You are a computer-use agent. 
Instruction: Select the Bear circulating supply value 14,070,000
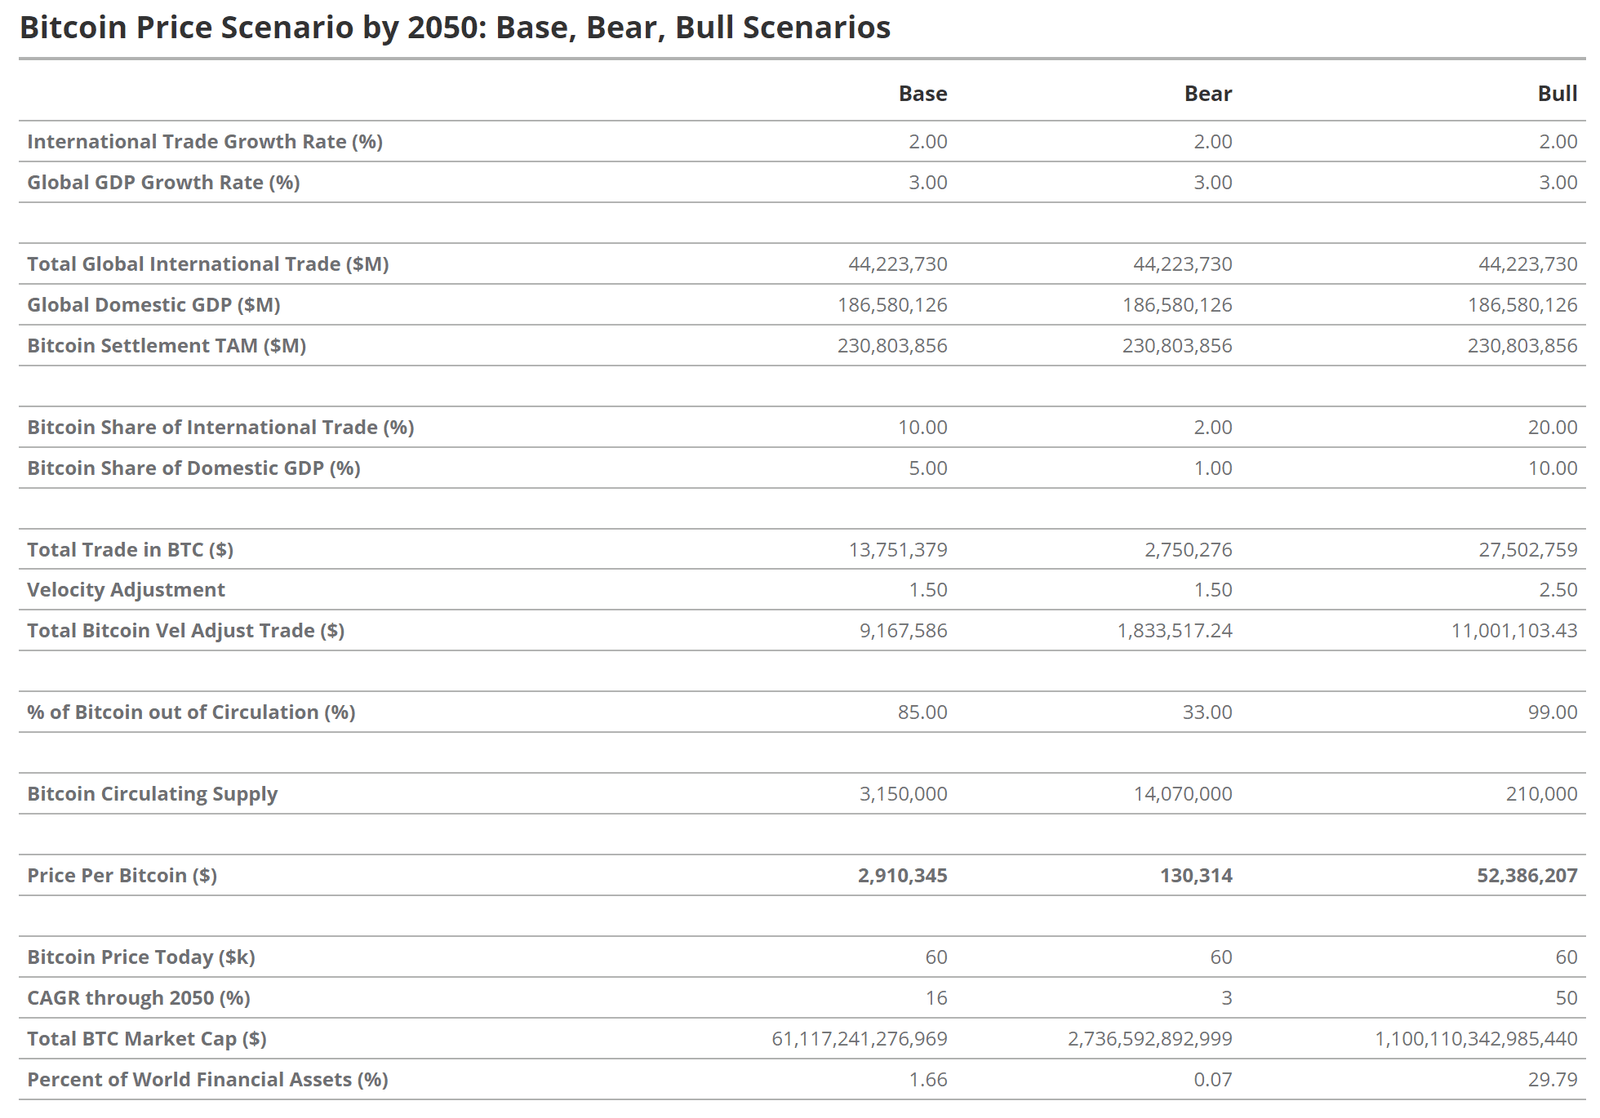pos(1182,794)
